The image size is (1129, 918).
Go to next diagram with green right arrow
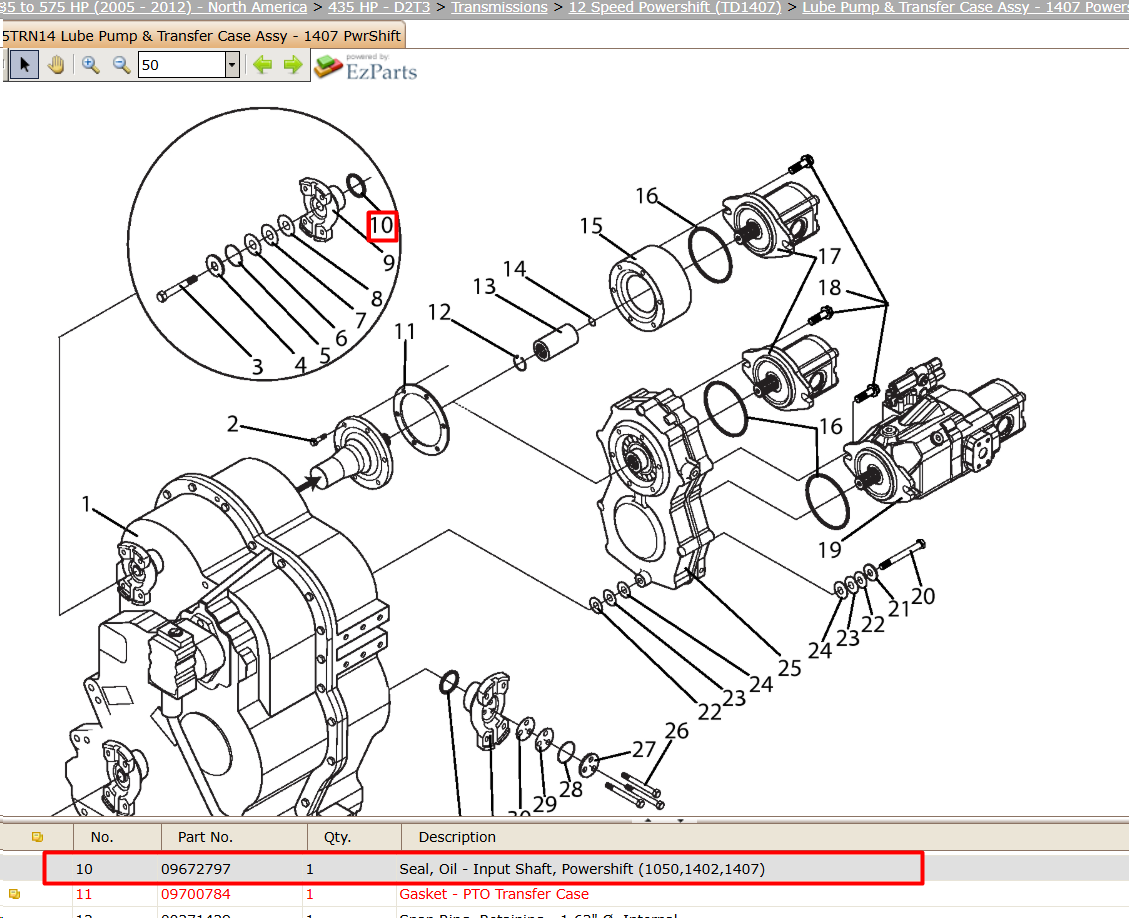[x=293, y=65]
